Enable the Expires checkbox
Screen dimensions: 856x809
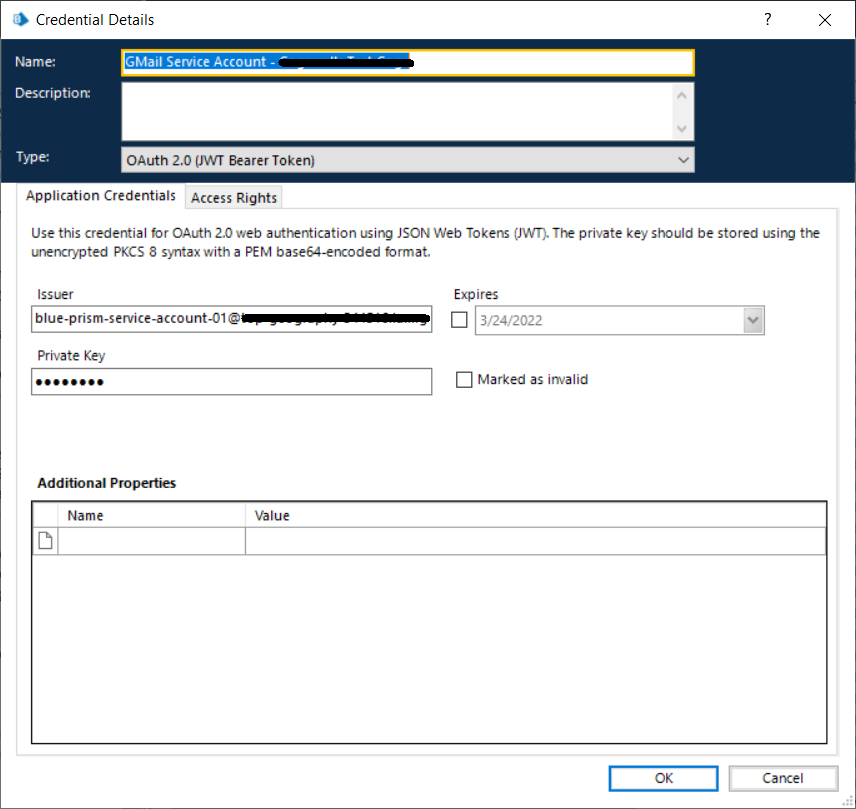460,320
